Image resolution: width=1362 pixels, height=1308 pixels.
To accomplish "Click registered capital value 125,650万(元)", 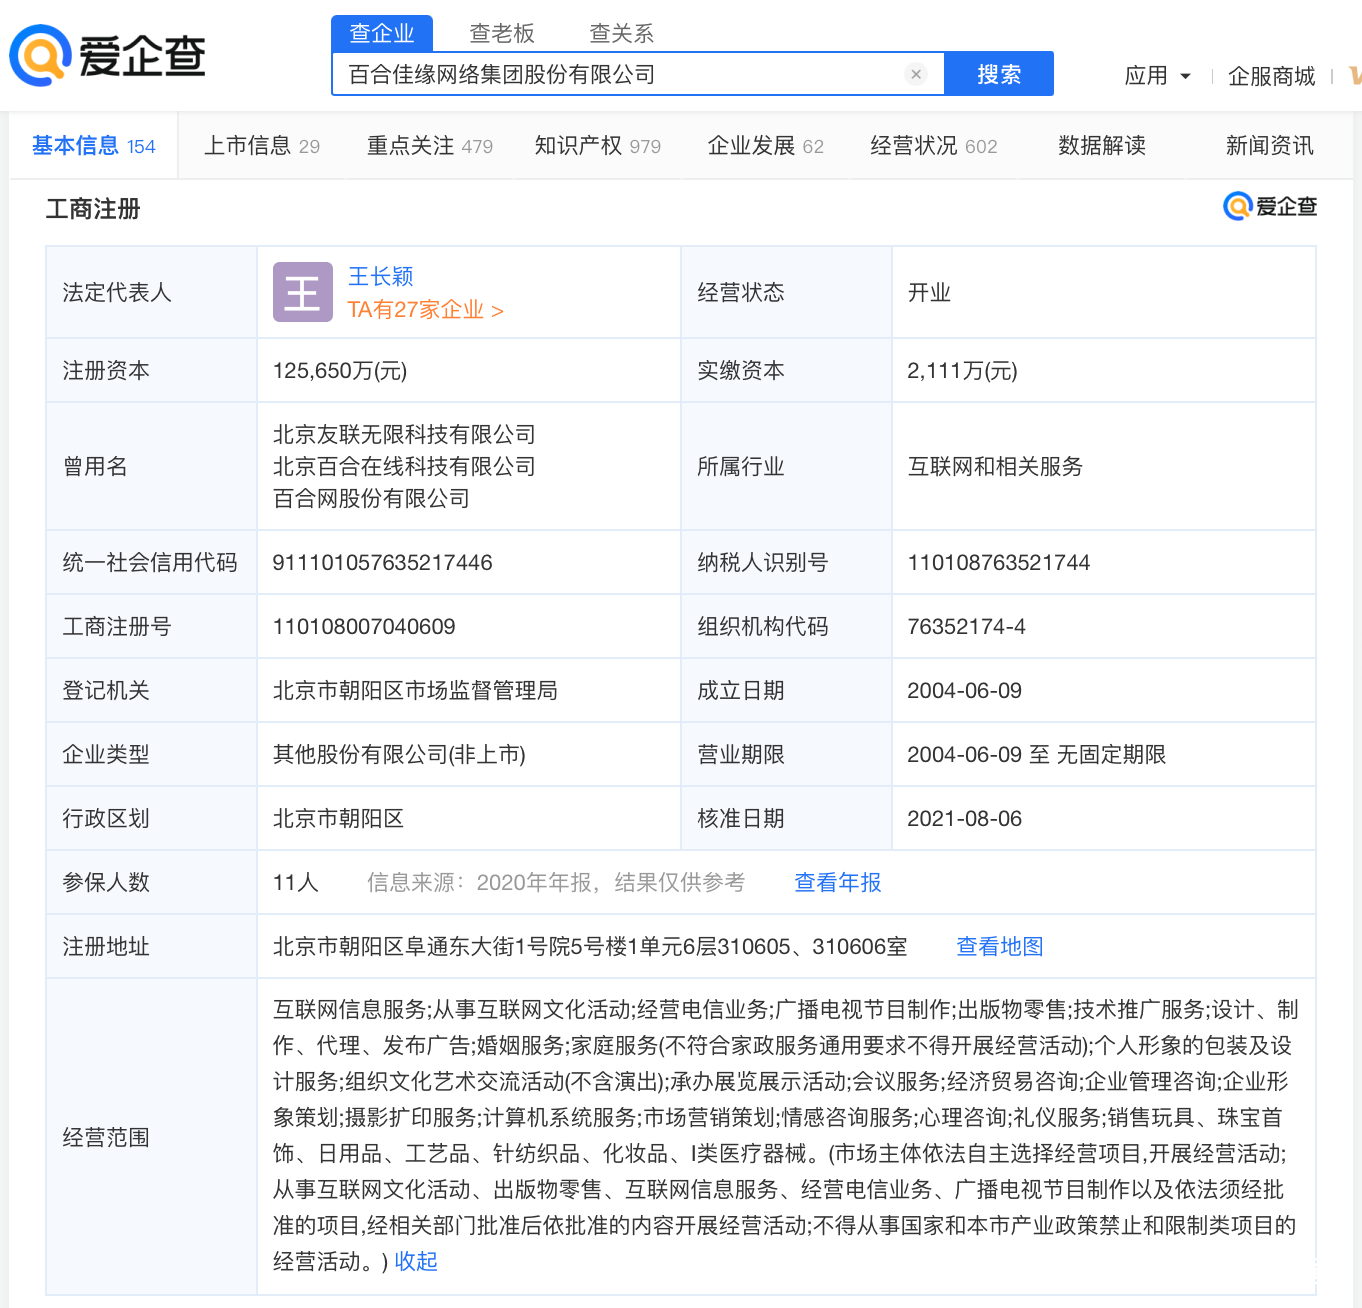I will (340, 371).
